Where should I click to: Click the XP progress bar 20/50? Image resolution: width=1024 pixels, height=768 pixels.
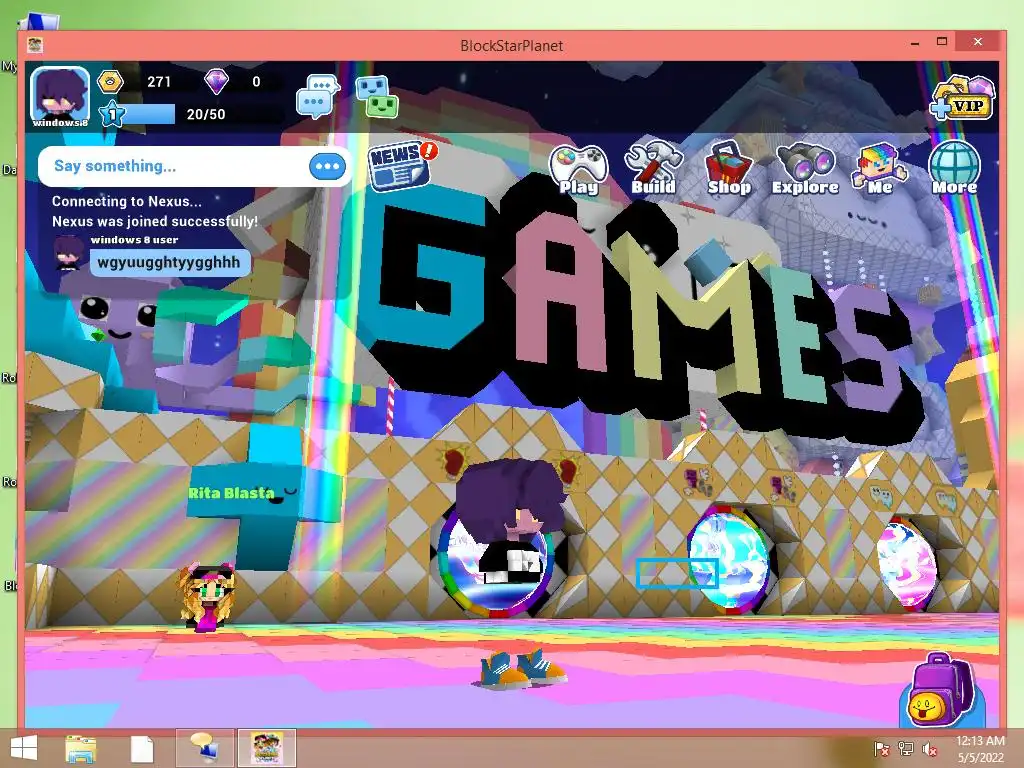192,114
